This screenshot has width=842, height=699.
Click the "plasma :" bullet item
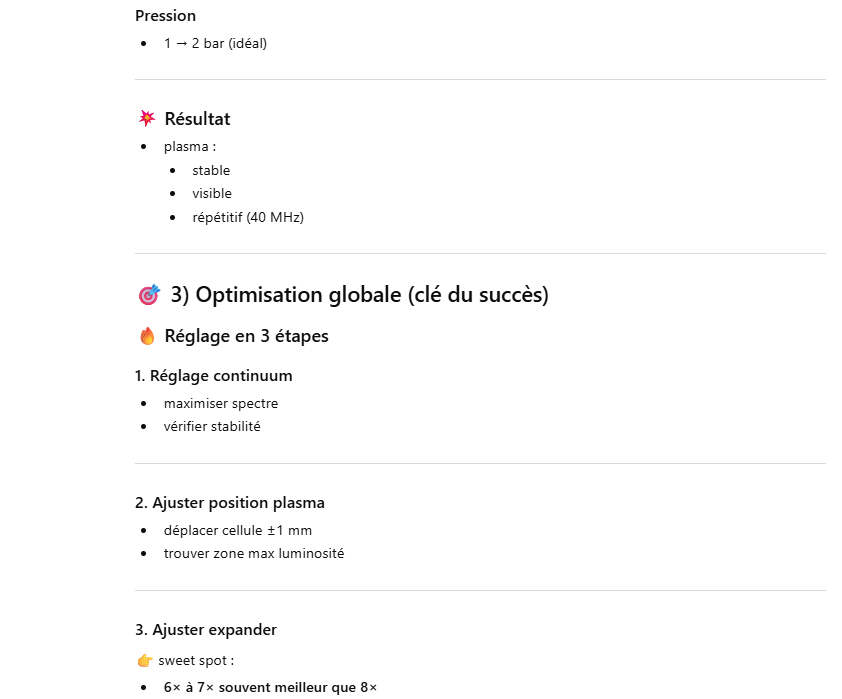[190, 147]
